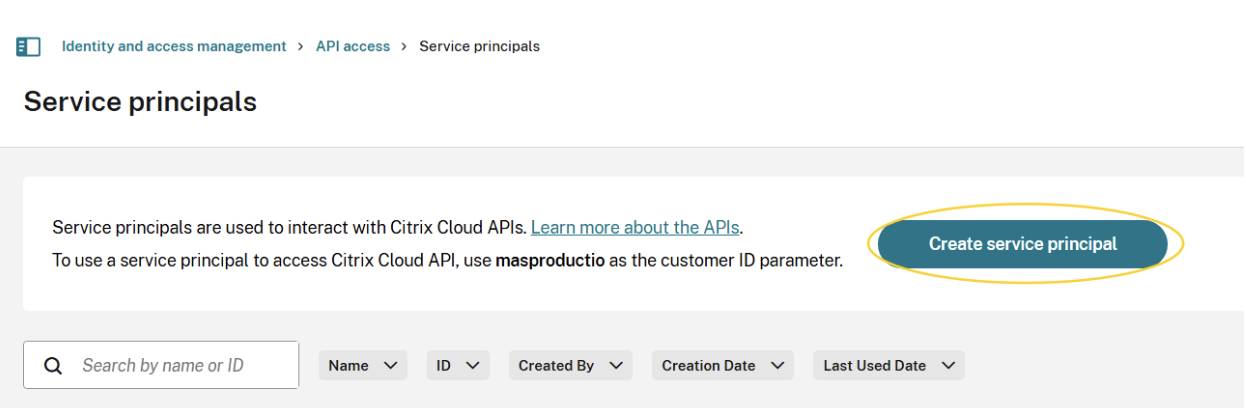Click the chevron arrow on Name filter
This screenshot has width=1246, height=408.
[389, 366]
